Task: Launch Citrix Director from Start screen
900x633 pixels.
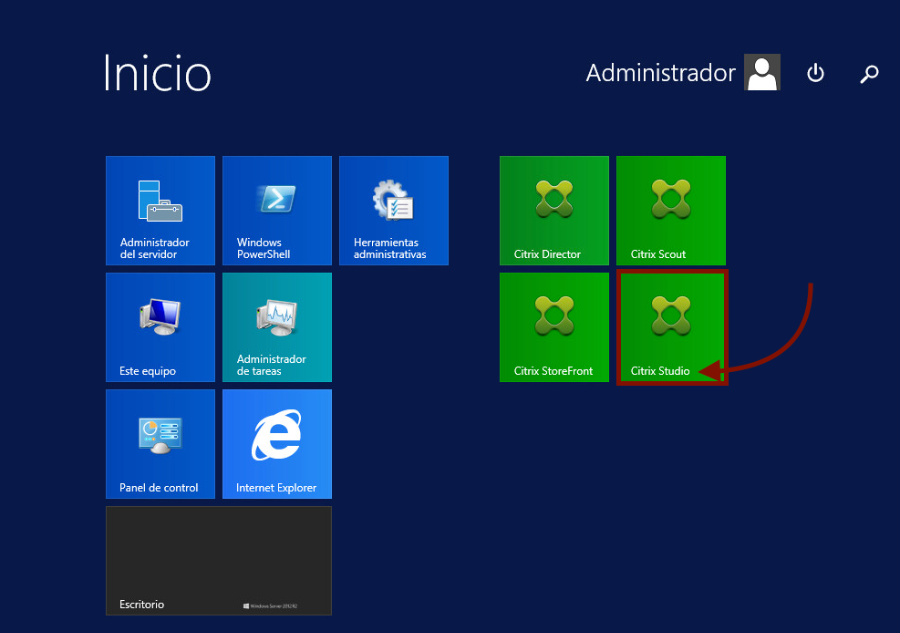Action: point(554,210)
